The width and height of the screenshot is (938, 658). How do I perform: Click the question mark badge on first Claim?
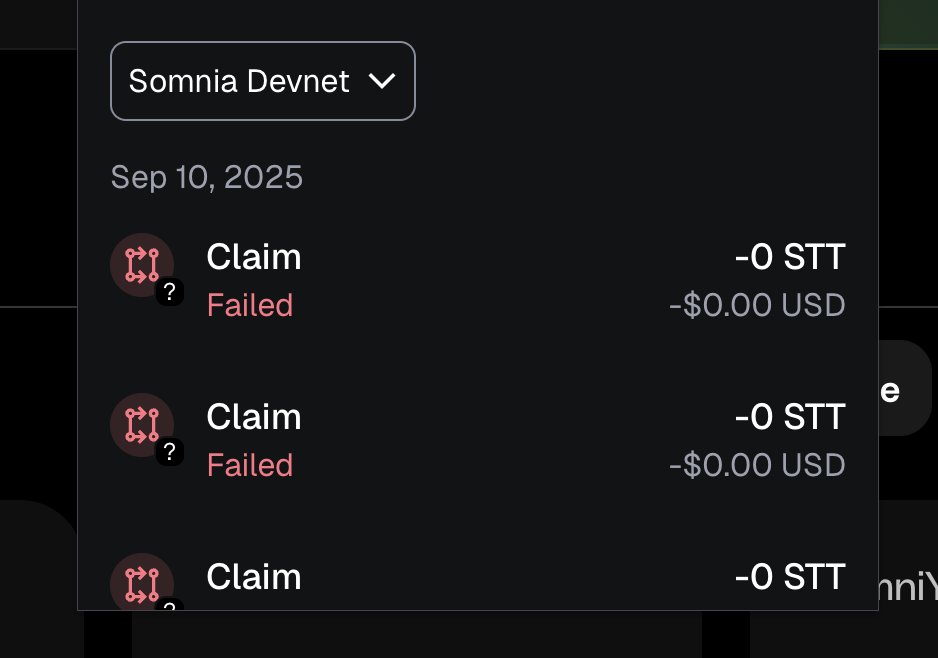coord(170,292)
